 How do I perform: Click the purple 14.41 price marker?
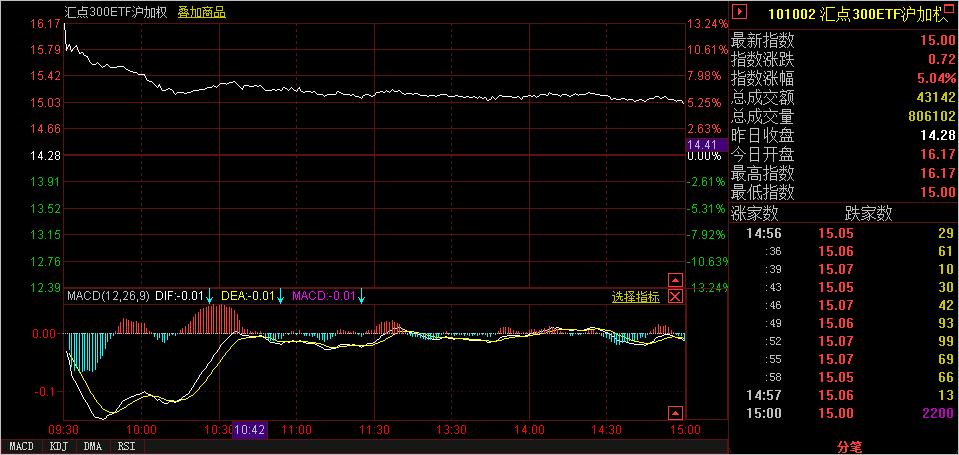pos(706,145)
